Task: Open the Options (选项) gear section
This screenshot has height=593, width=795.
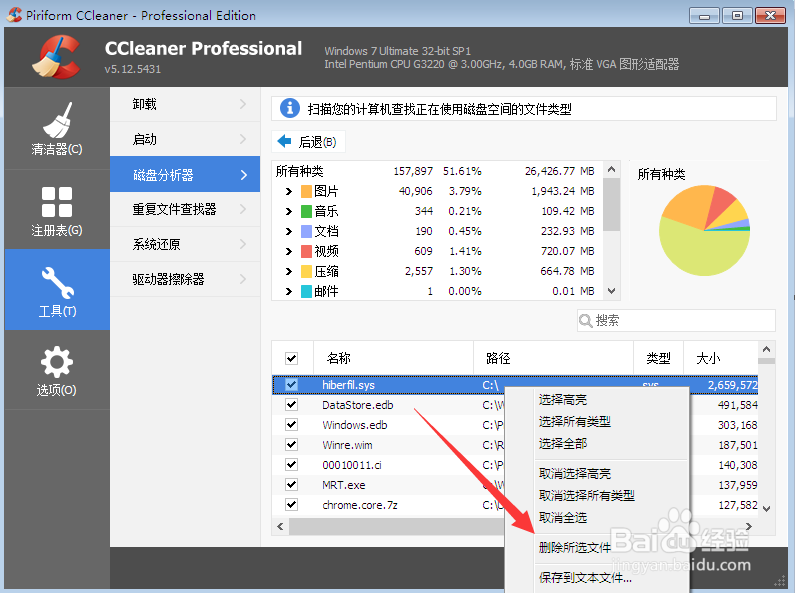Action: pyautogui.click(x=57, y=370)
